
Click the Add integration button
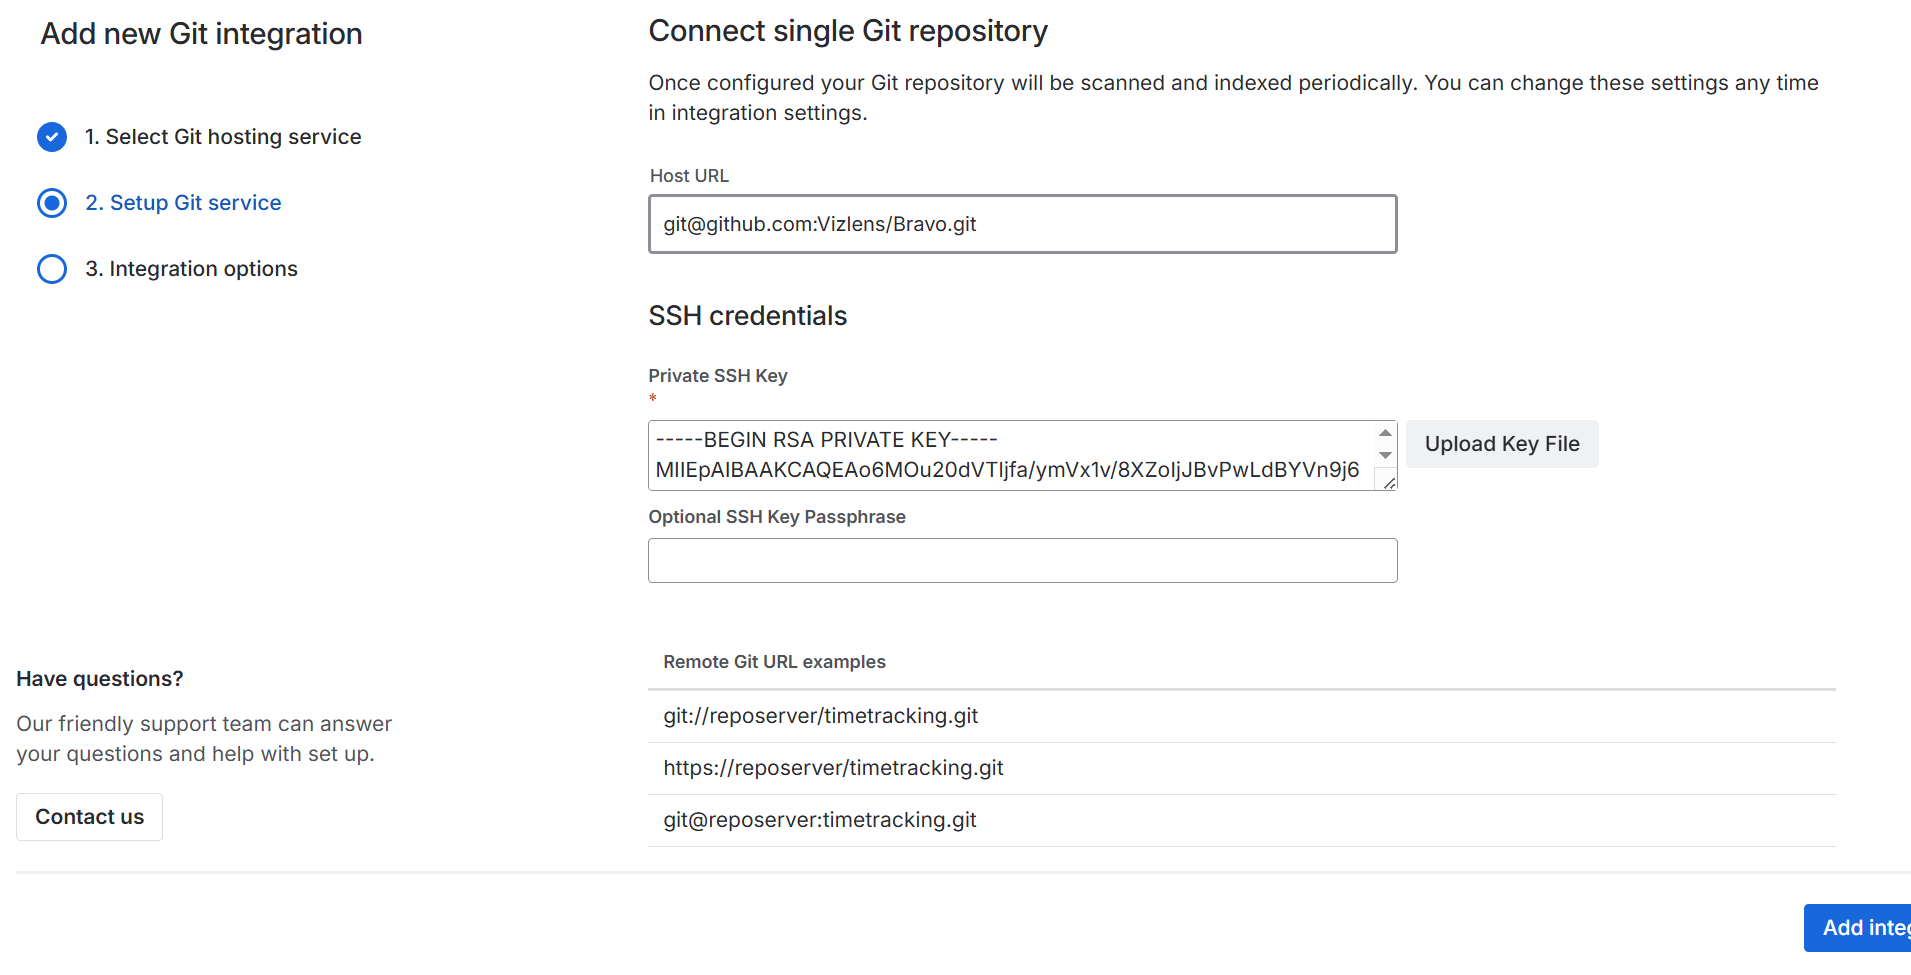pyautogui.click(x=1860, y=928)
